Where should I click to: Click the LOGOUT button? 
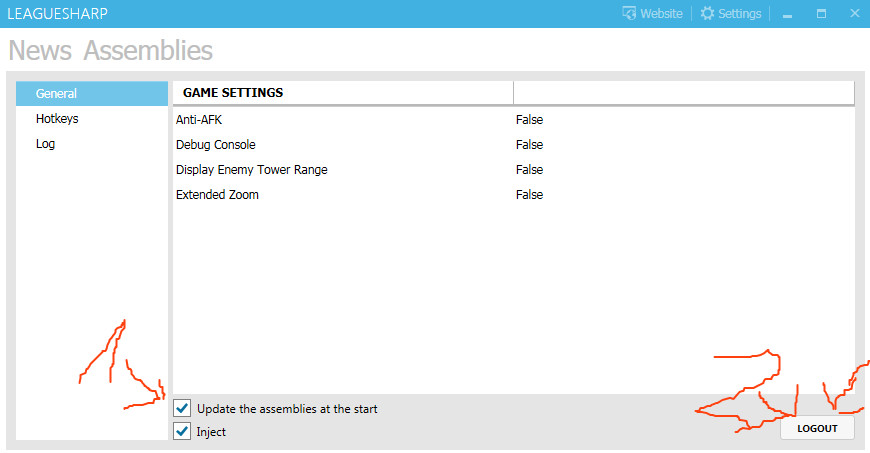tap(817, 428)
